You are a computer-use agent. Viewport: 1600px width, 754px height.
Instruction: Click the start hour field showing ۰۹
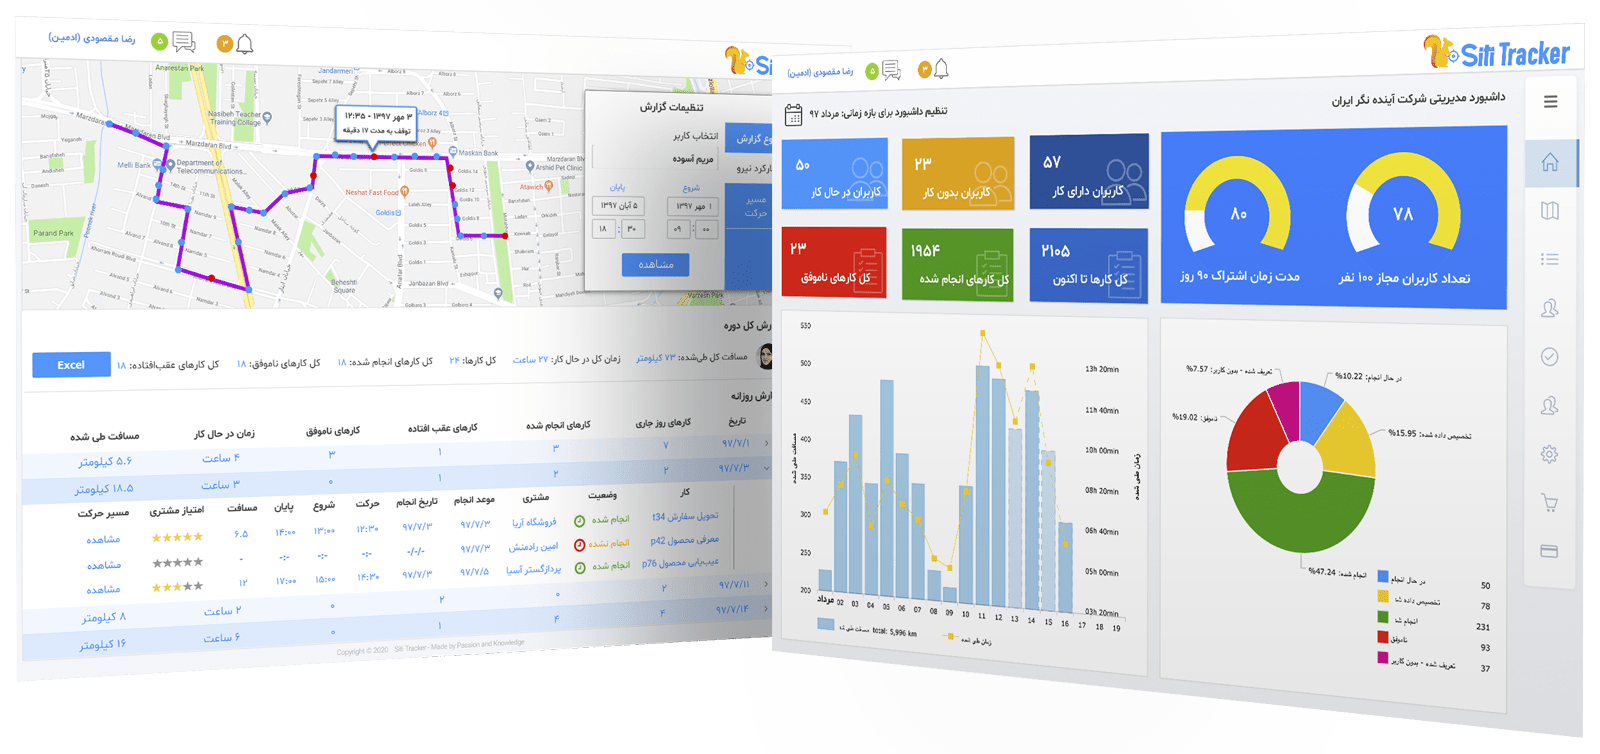click(678, 230)
